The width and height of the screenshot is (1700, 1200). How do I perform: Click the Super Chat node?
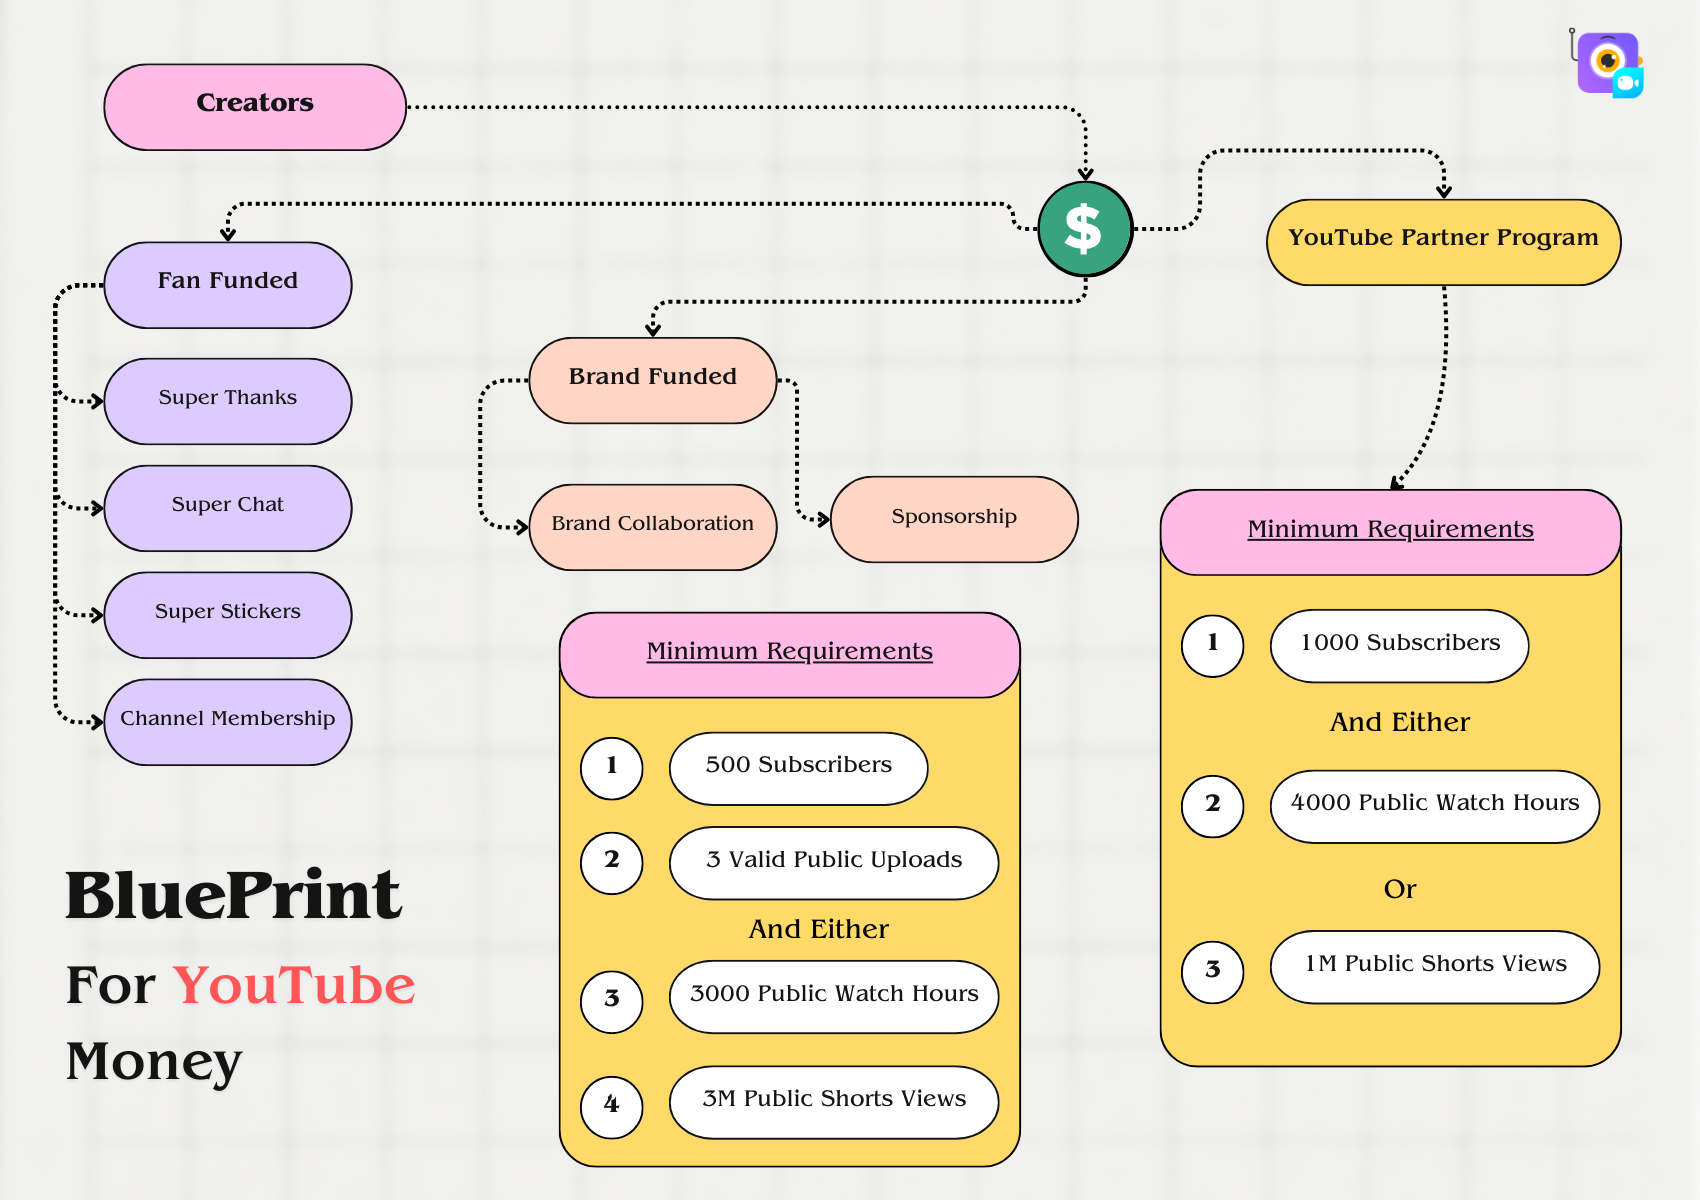pyautogui.click(x=228, y=508)
